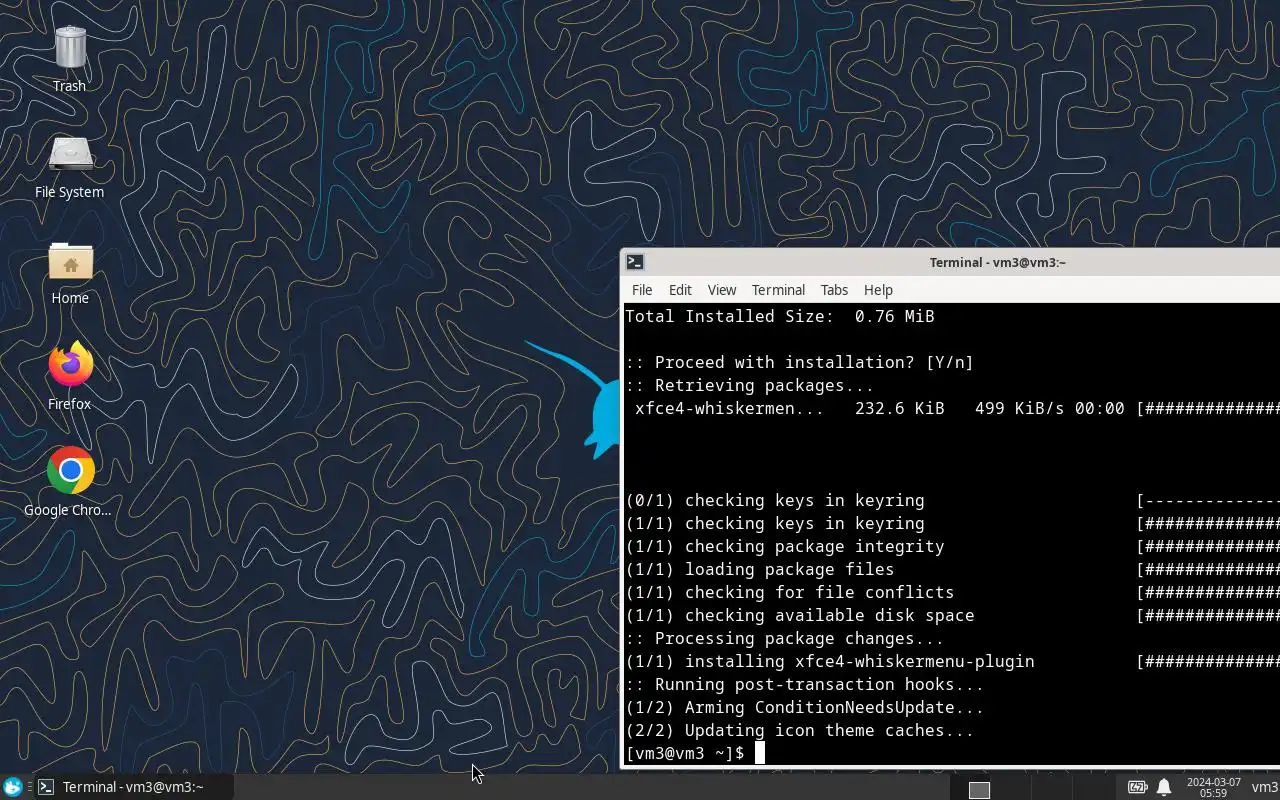
Task: Click the Terminal window title icon
Action: pos(635,262)
